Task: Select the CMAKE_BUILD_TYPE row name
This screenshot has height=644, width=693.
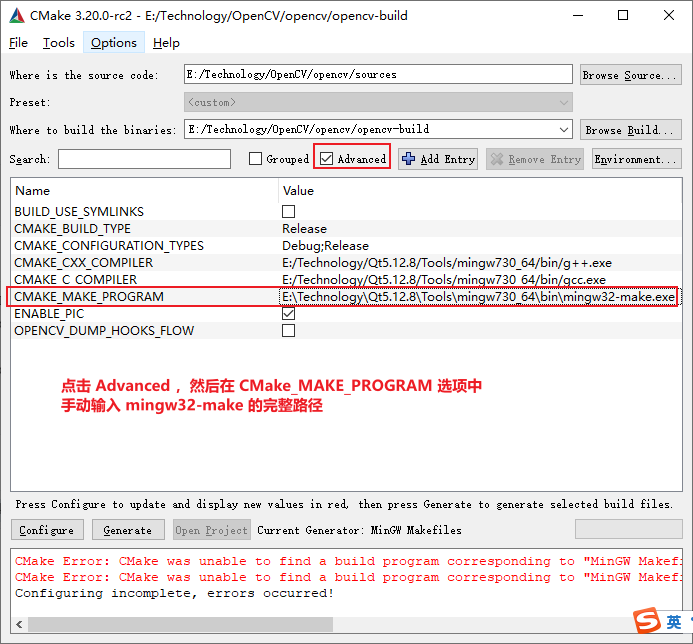Action: click(72, 229)
